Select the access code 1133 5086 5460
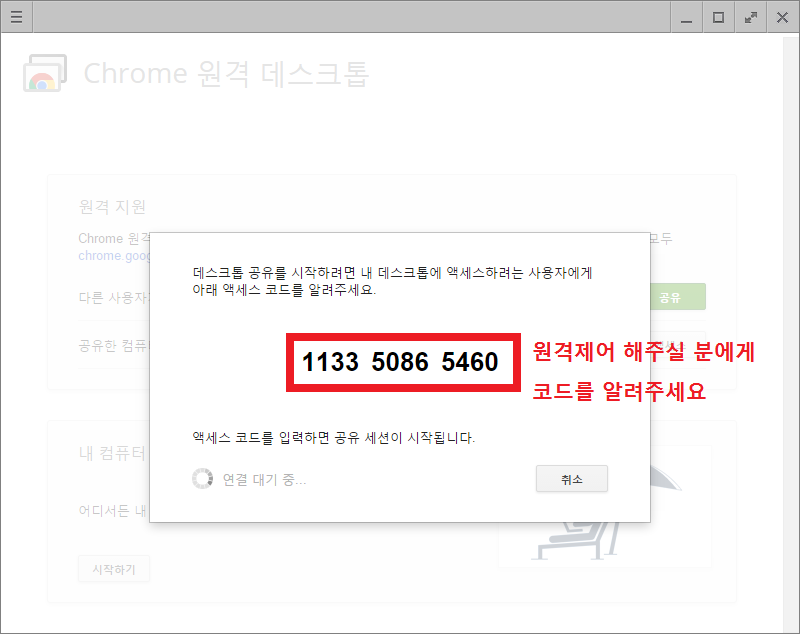 (400, 362)
